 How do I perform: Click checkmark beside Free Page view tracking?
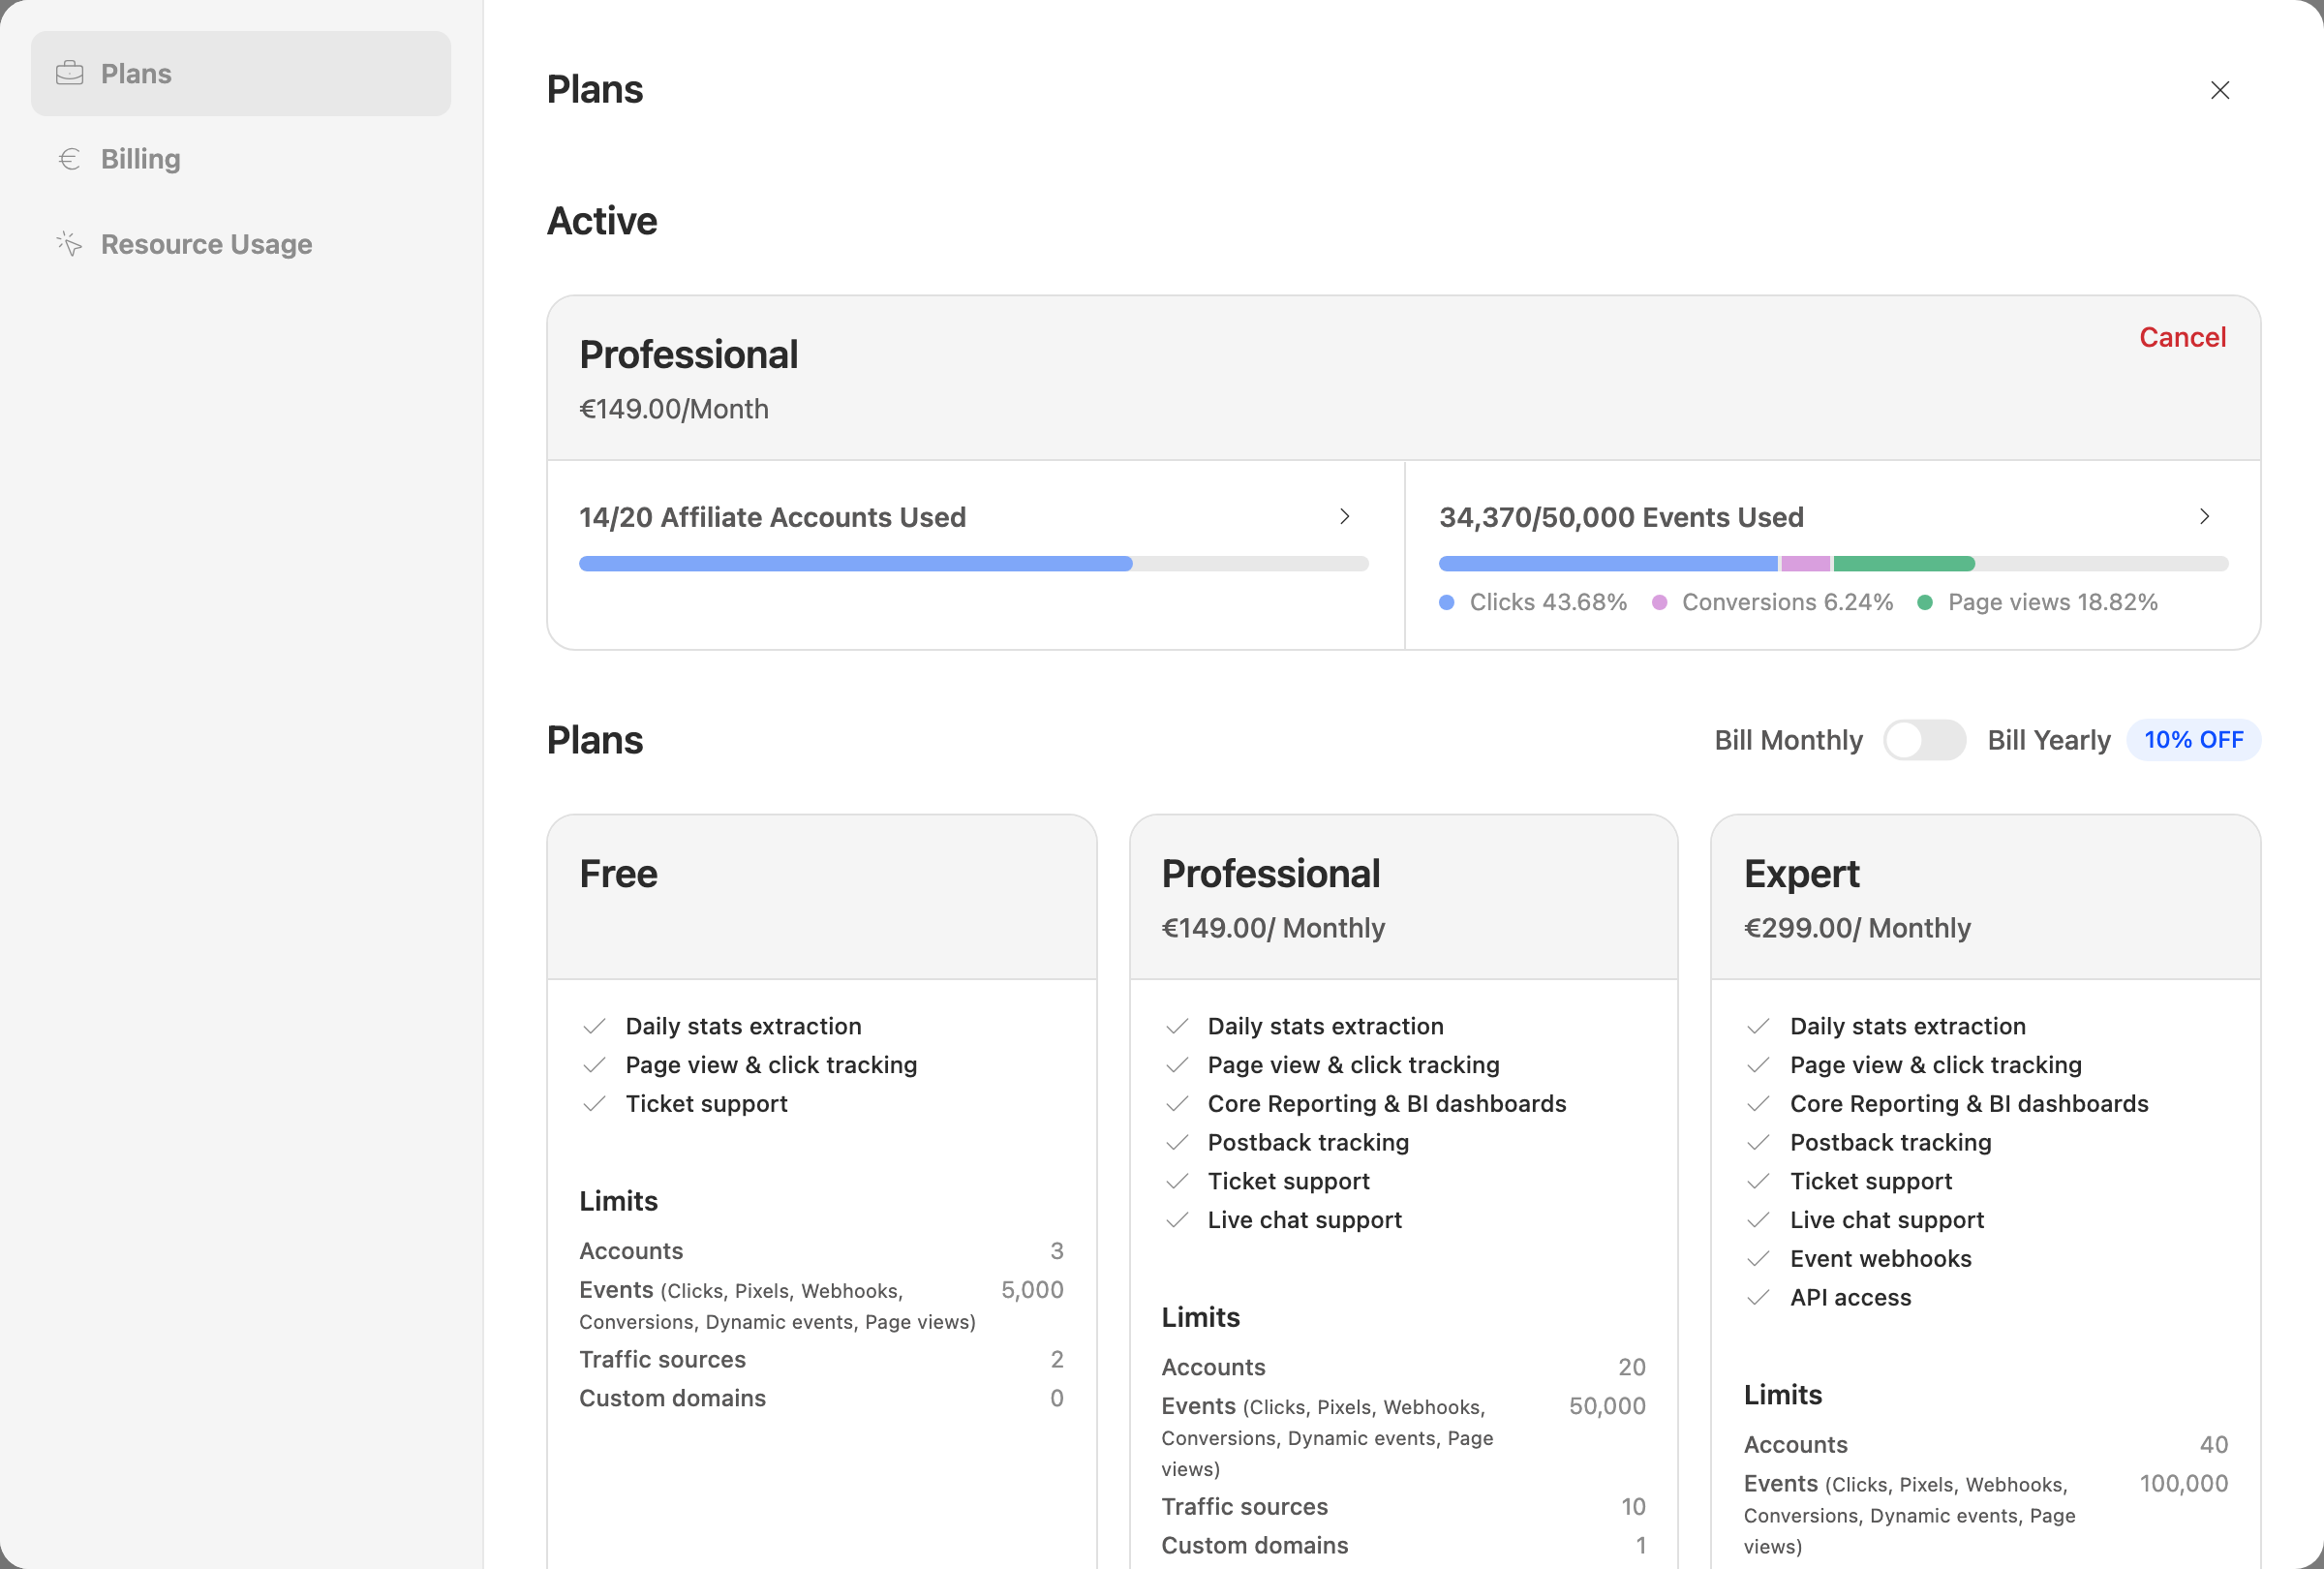[594, 1065]
